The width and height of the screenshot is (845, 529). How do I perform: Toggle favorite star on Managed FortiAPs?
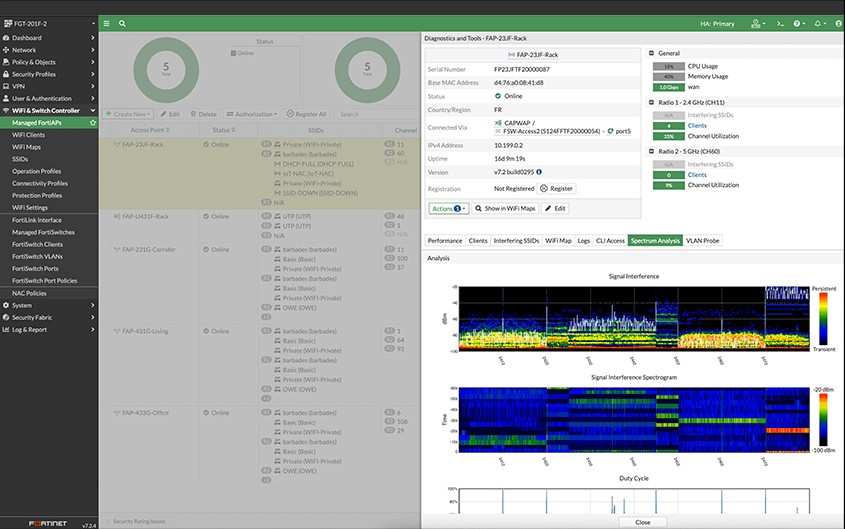(x=92, y=122)
